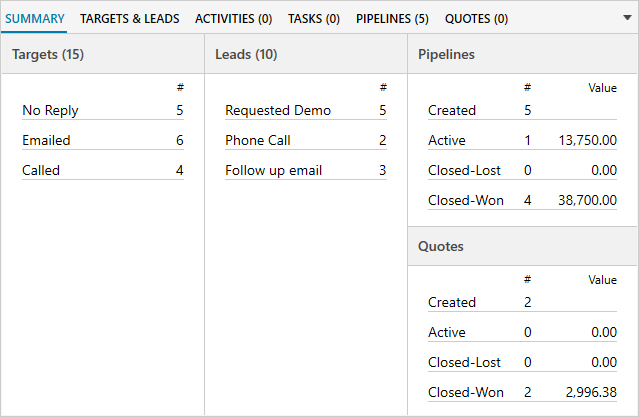Open the Targets & Leads tab
The height and width of the screenshot is (417, 639).
[130, 18]
